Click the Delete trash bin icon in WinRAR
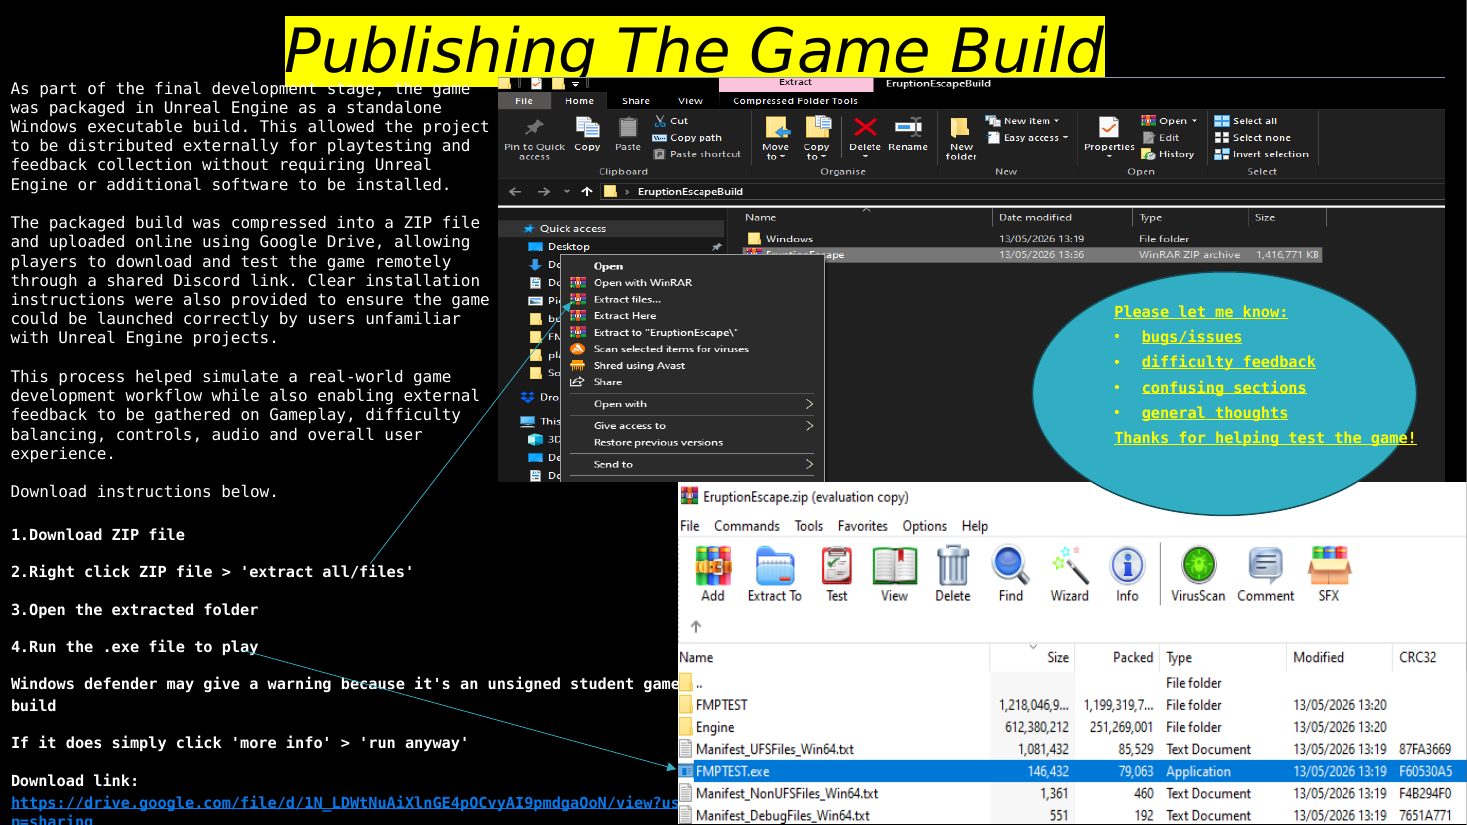 (952, 574)
